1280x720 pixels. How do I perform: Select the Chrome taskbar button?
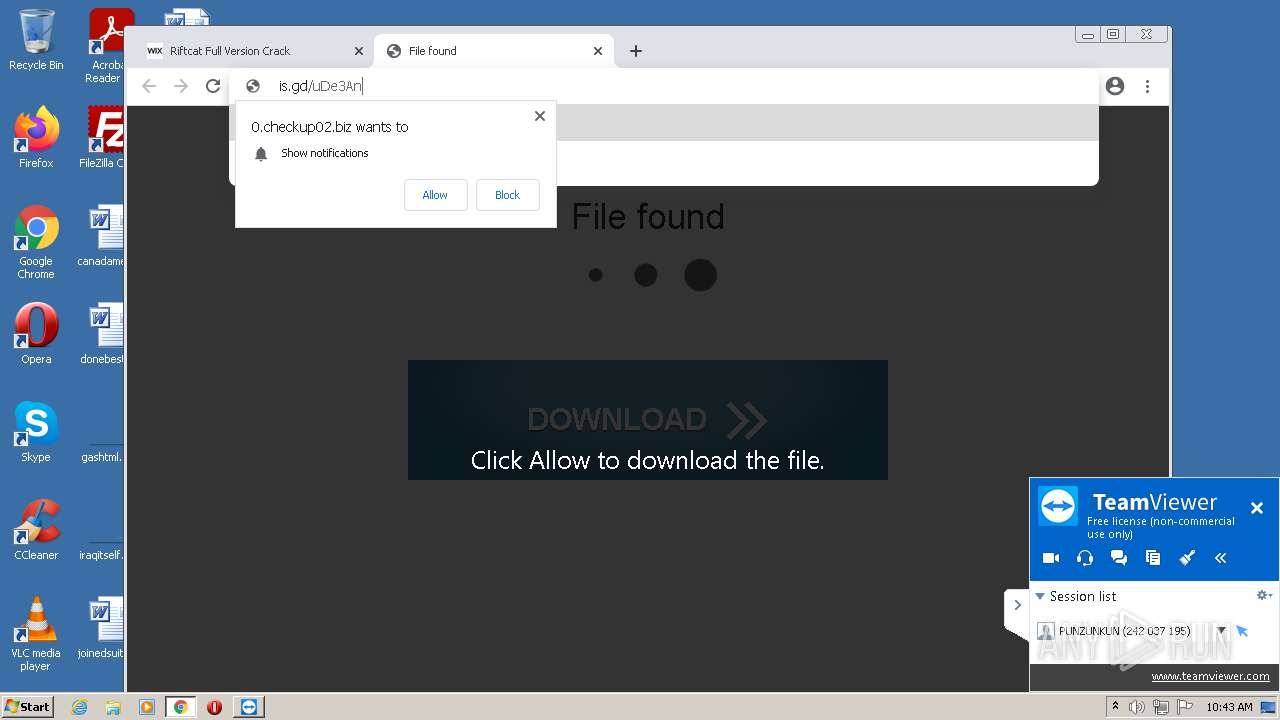180,707
